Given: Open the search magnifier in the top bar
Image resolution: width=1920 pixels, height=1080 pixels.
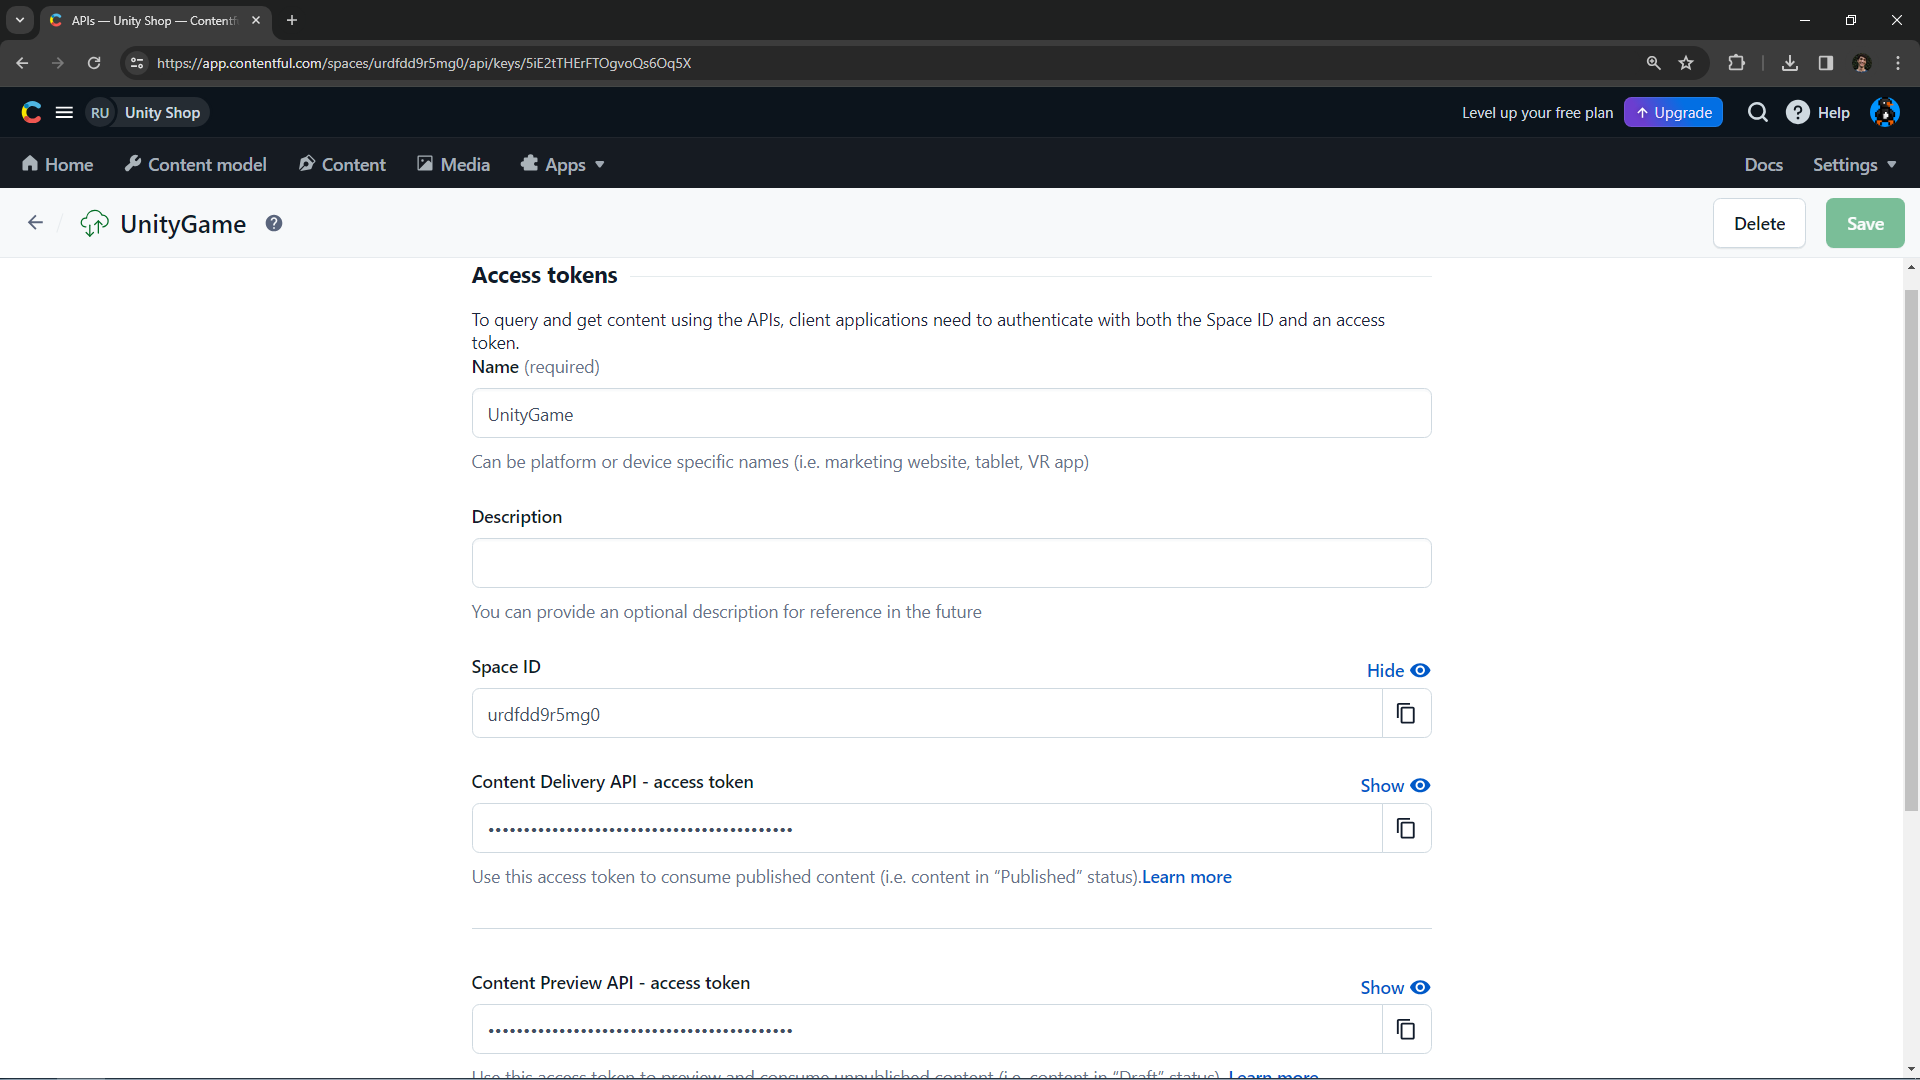Looking at the screenshot, I should coord(1758,112).
